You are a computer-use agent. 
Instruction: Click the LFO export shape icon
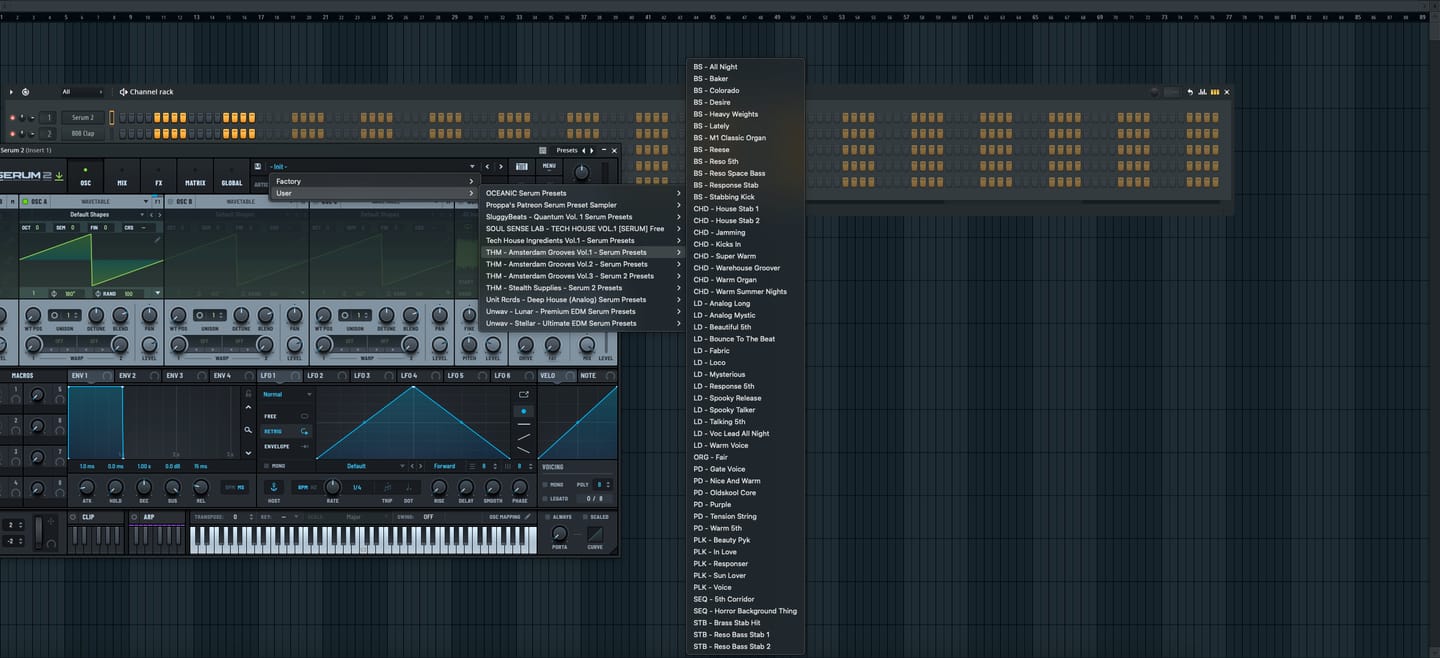click(523, 394)
